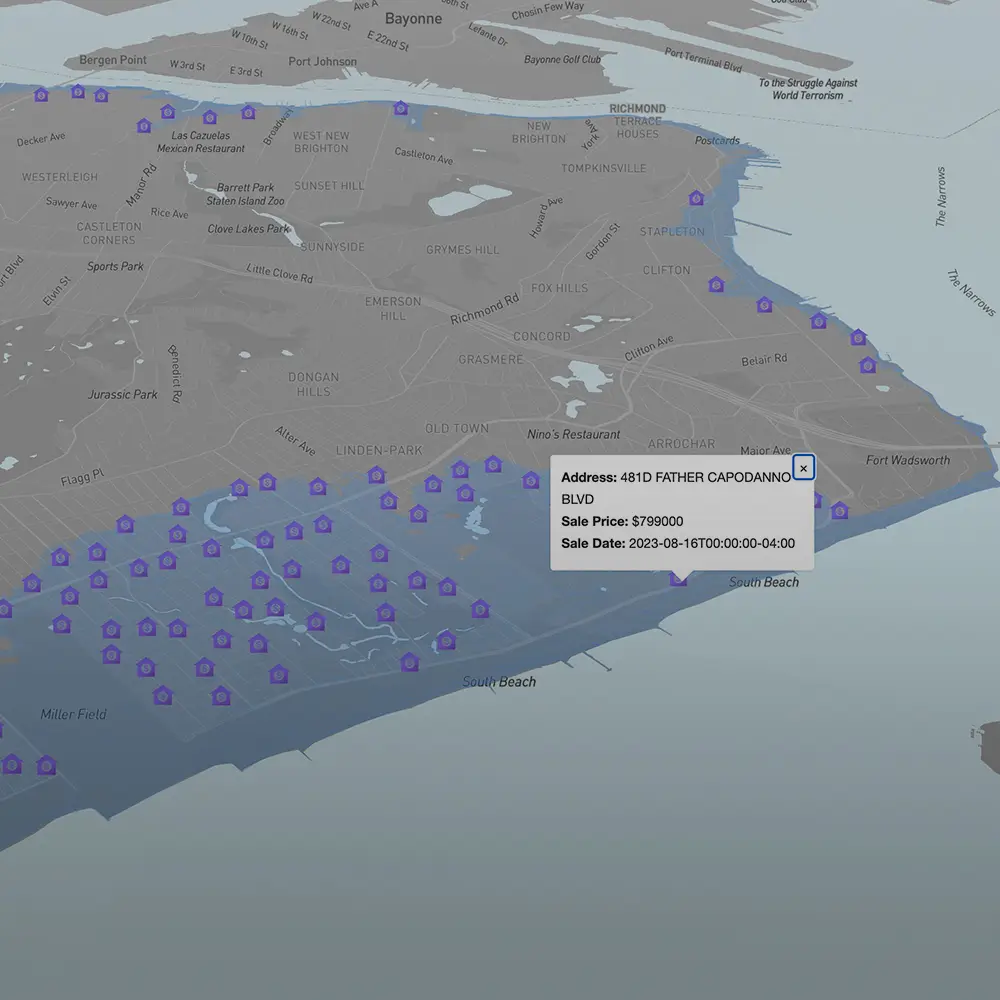Click the 481D Father Capodanno address text
Screen dimensions: 1000x1000
click(704, 478)
